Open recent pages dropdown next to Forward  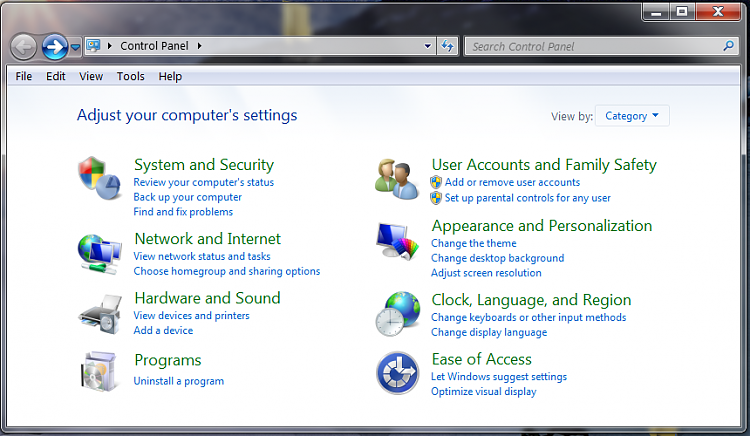(x=75, y=47)
